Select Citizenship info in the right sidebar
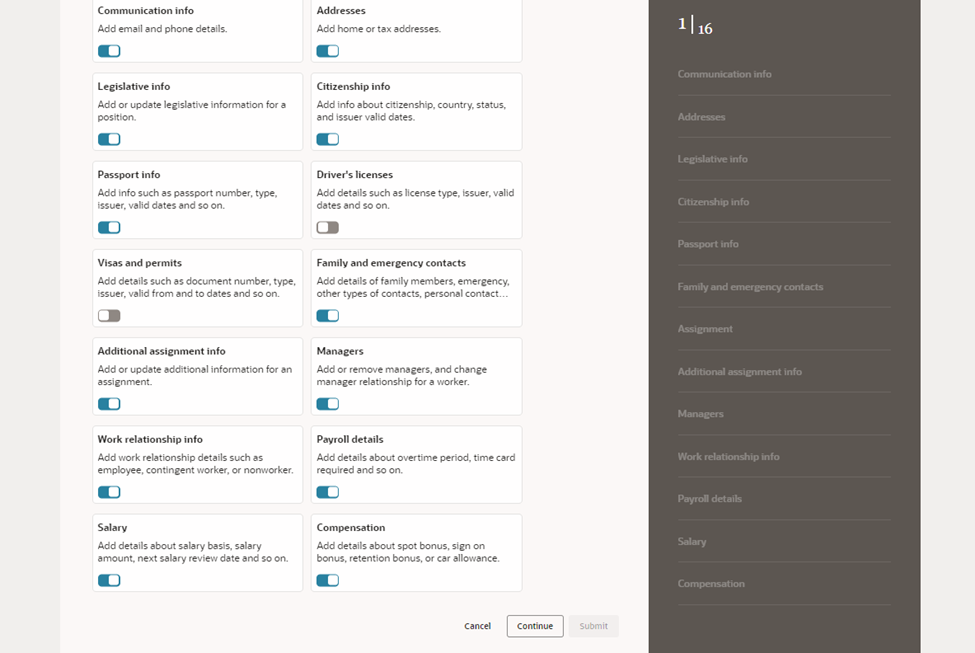This screenshot has height=653, width=975. [x=711, y=201]
